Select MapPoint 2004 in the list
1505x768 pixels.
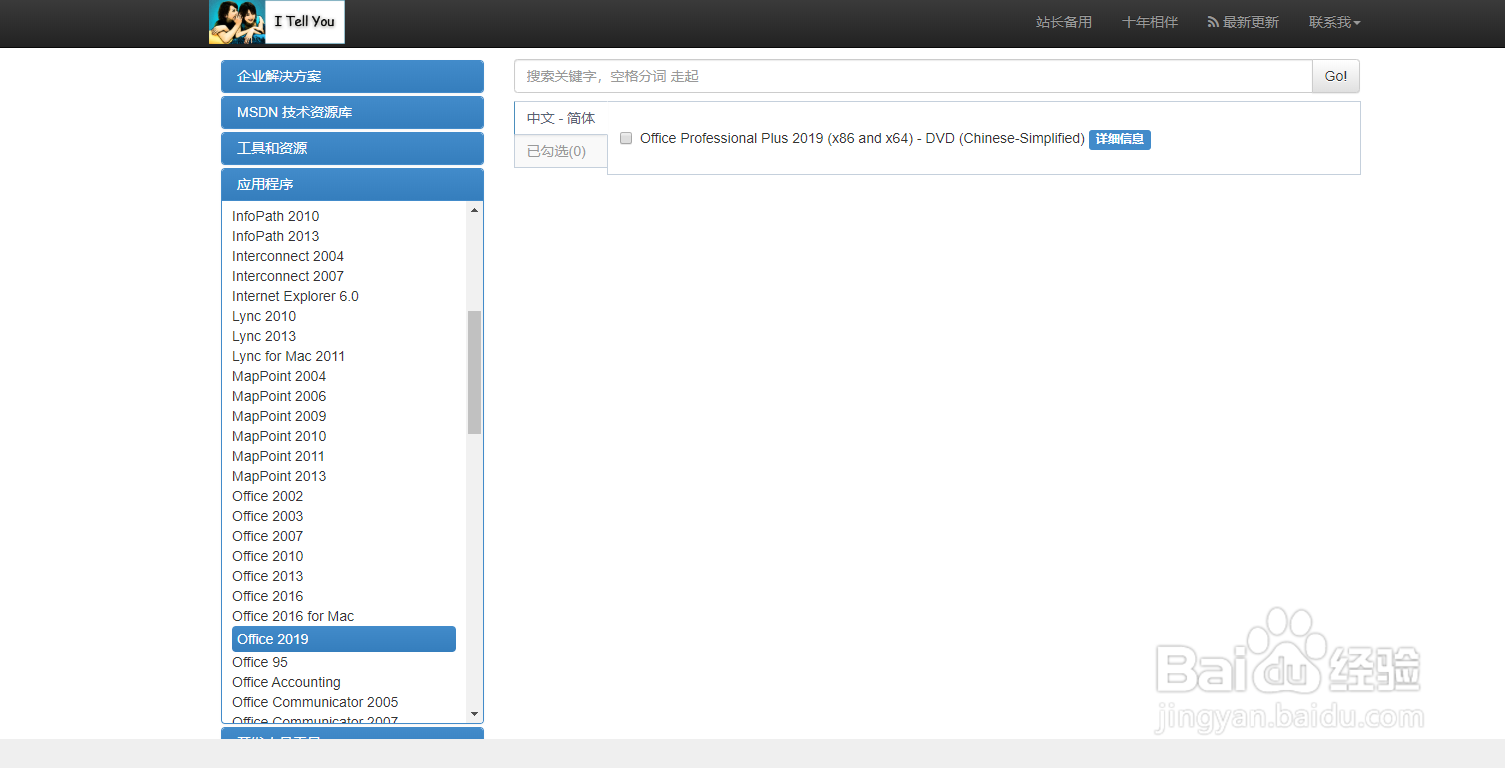pyautogui.click(x=279, y=376)
